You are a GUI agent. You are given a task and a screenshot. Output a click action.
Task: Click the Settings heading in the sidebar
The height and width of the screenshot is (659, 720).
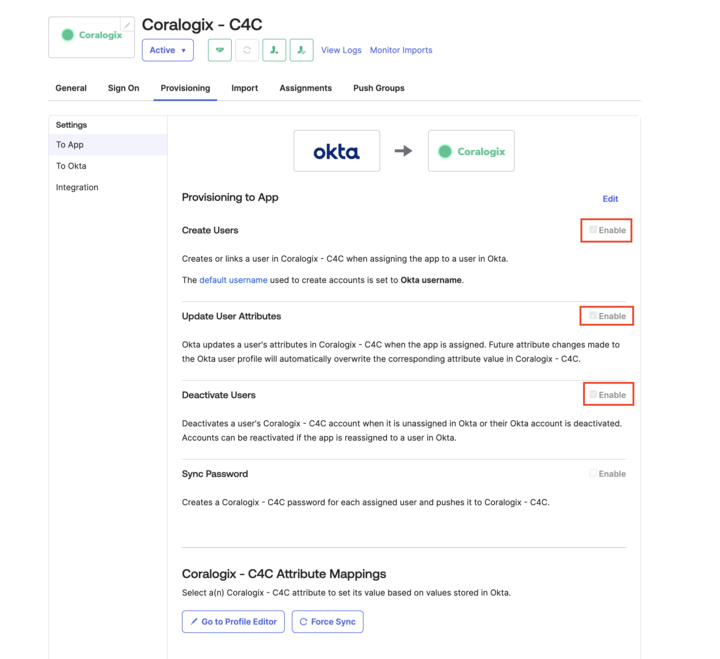[x=71, y=125]
